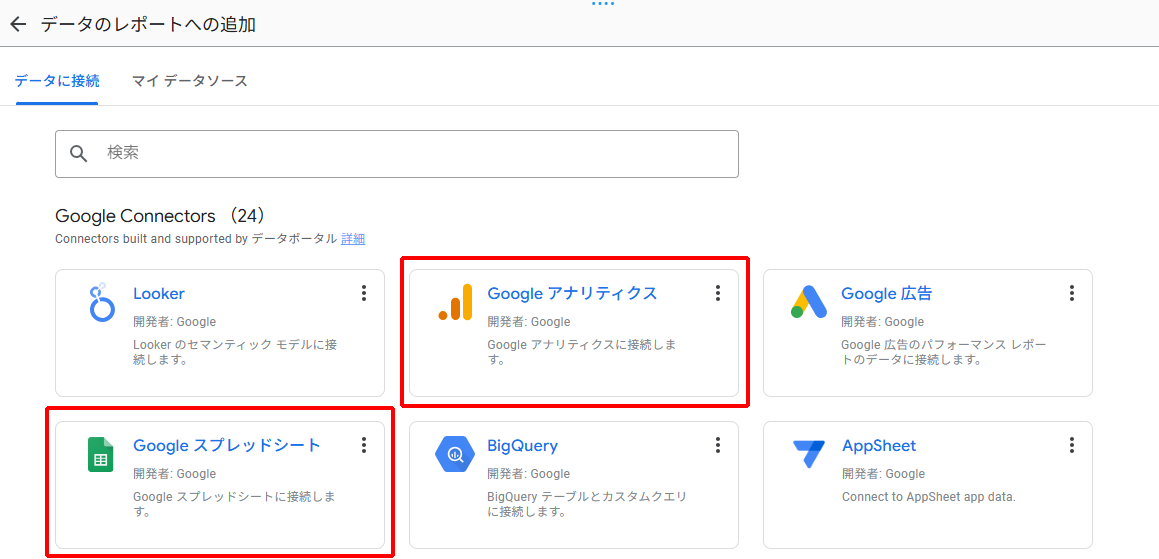The height and width of the screenshot is (559, 1159).
Task: Click the Google 広告 logo icon
Action: pyautogui.click(x=809, y=302)
